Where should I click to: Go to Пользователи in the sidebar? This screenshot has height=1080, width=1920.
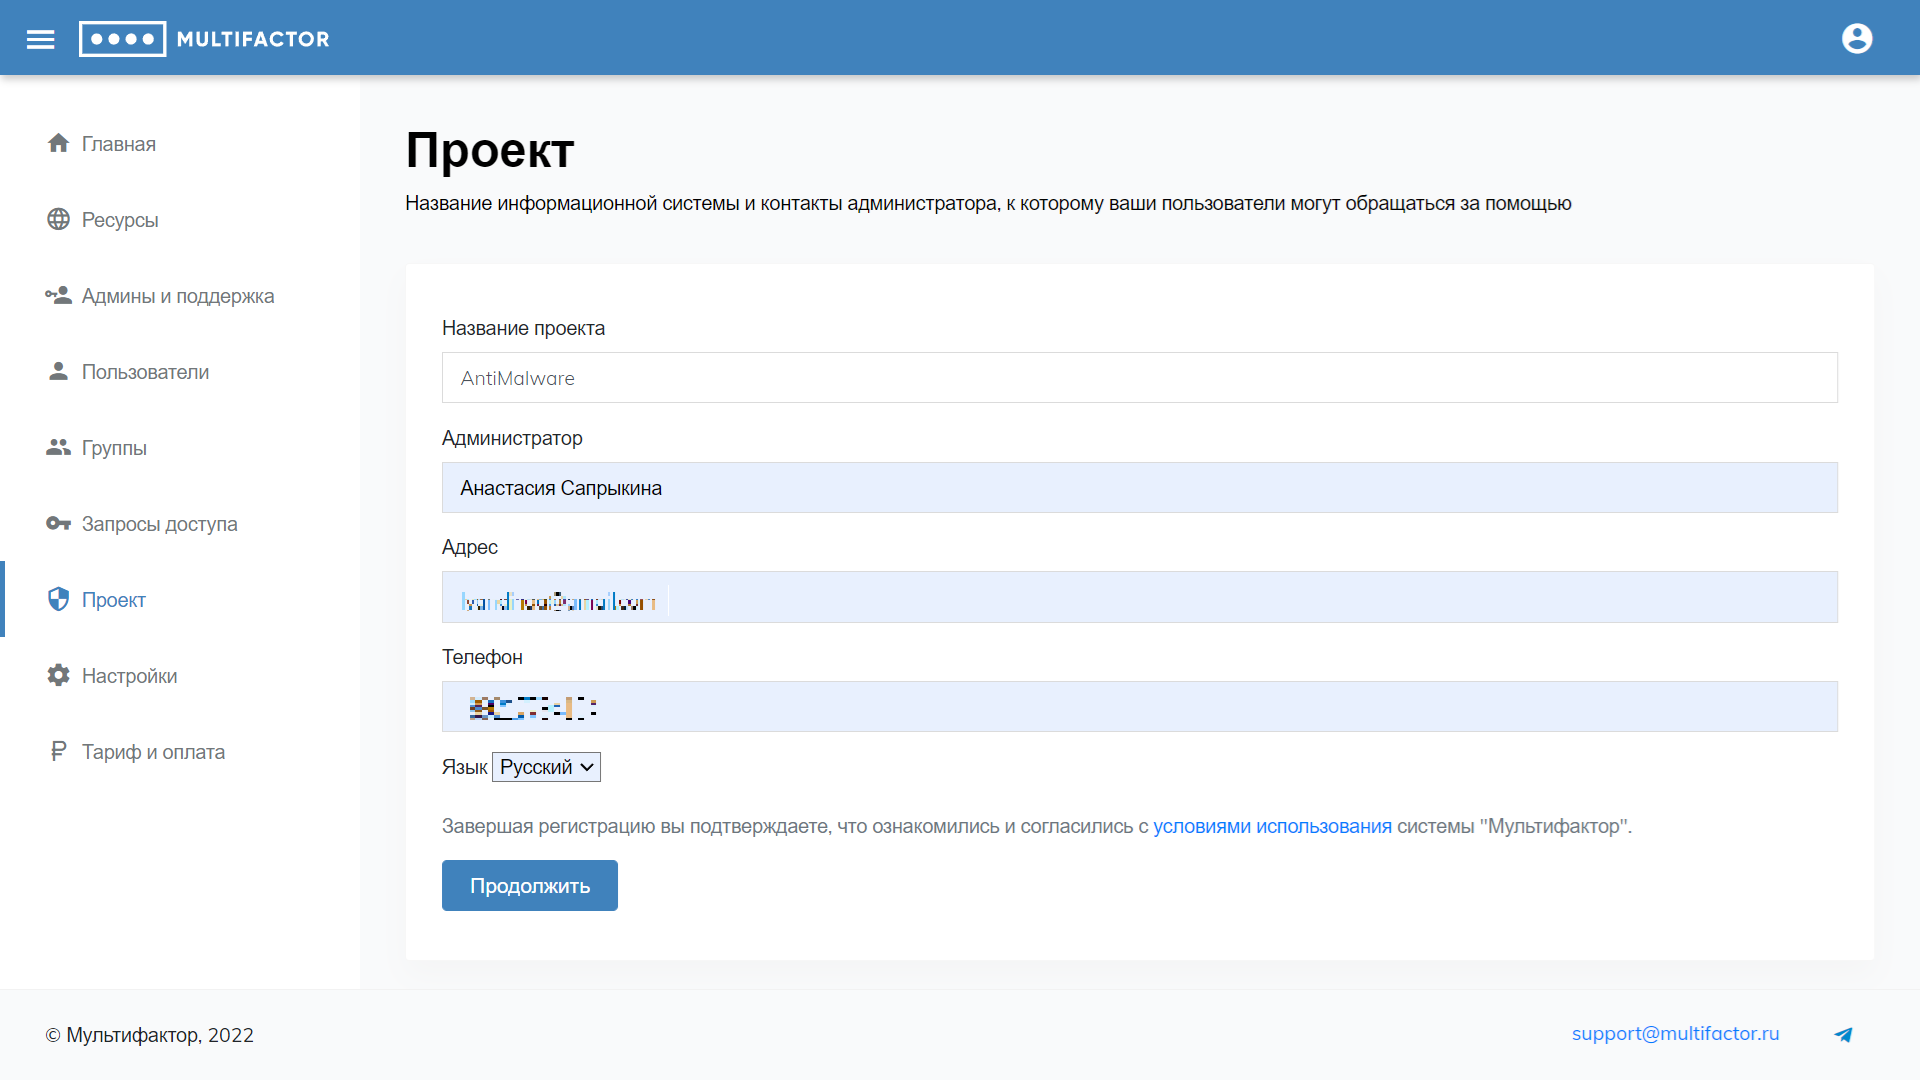pos(145,372)
